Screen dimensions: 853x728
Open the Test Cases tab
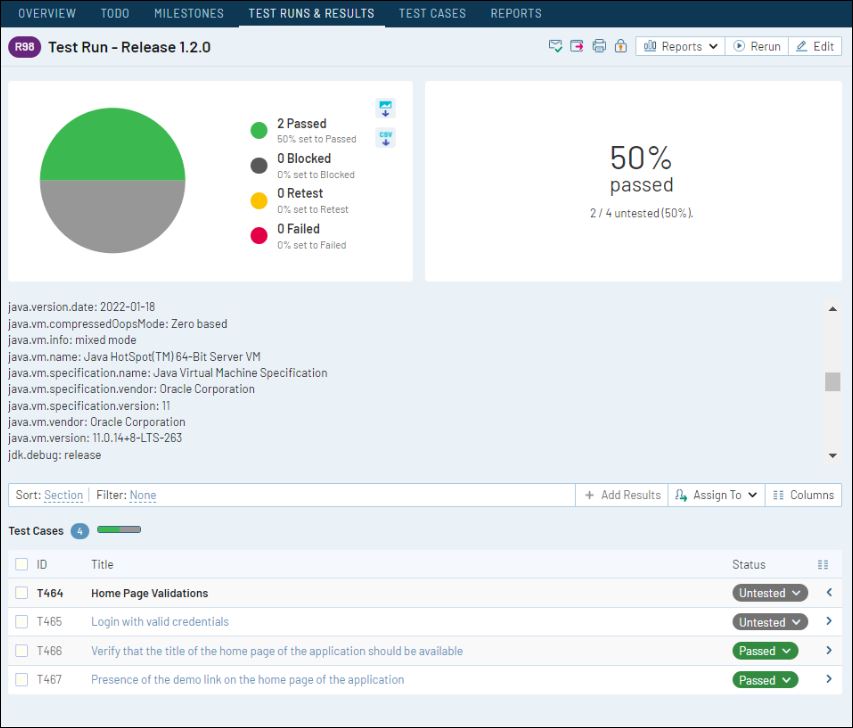tap(432, 14)
